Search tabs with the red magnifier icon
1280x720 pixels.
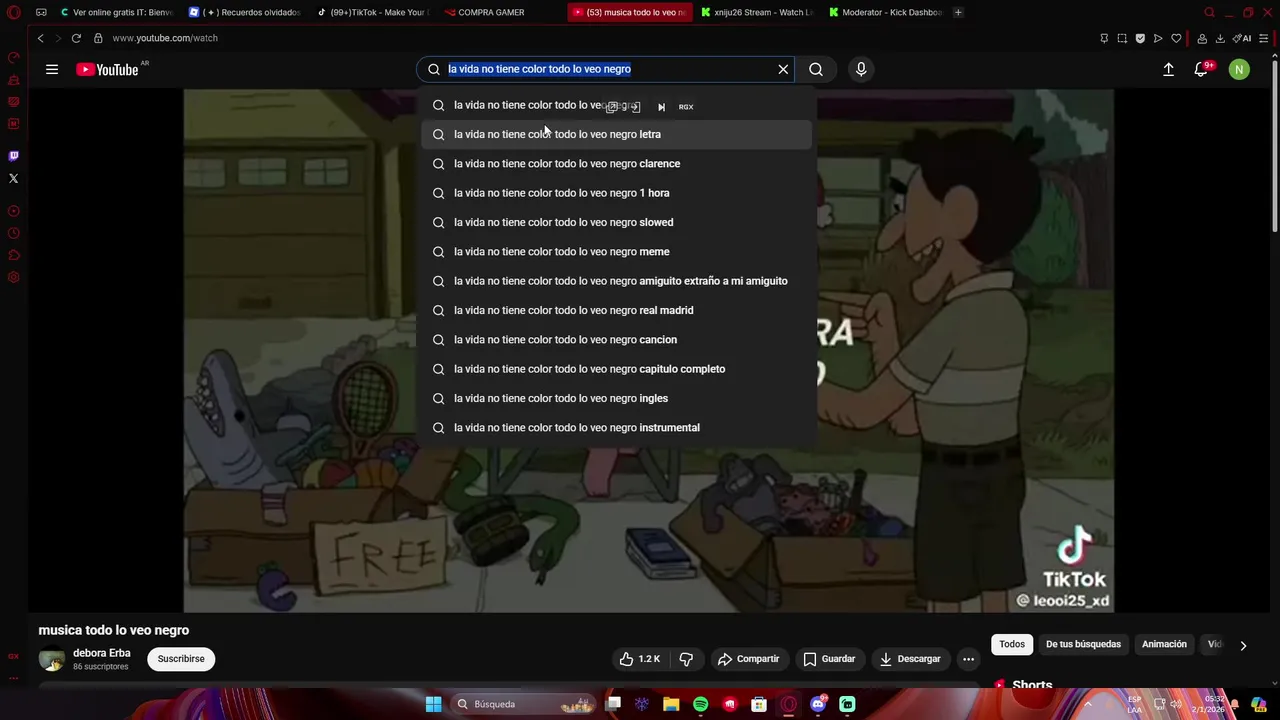coord(1210,12)
